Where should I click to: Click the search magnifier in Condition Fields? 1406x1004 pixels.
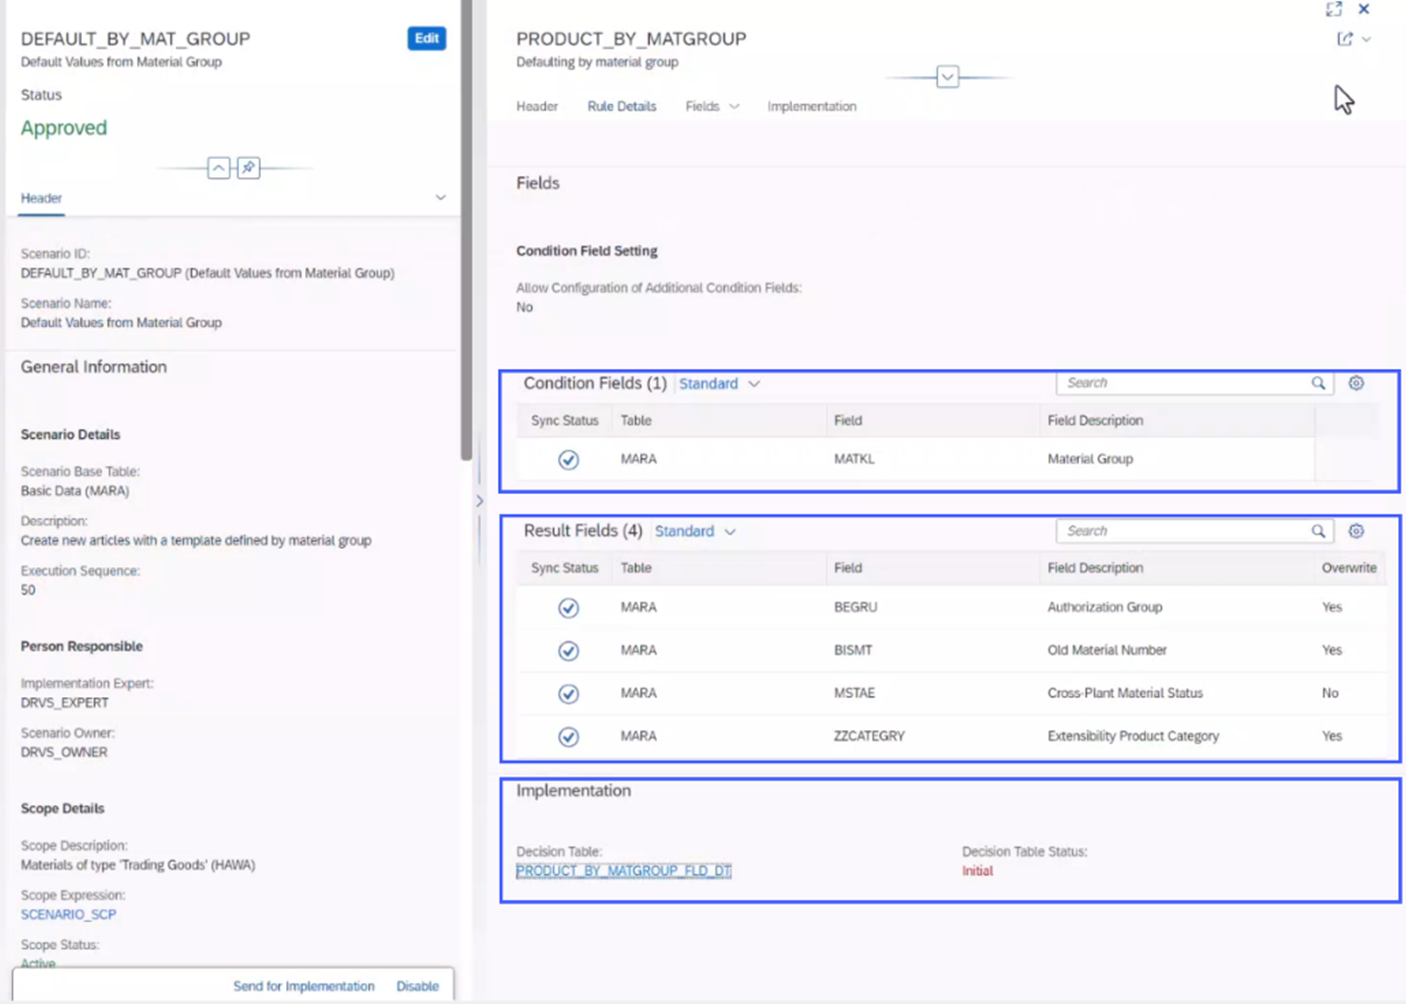[x=1318, y=382]
